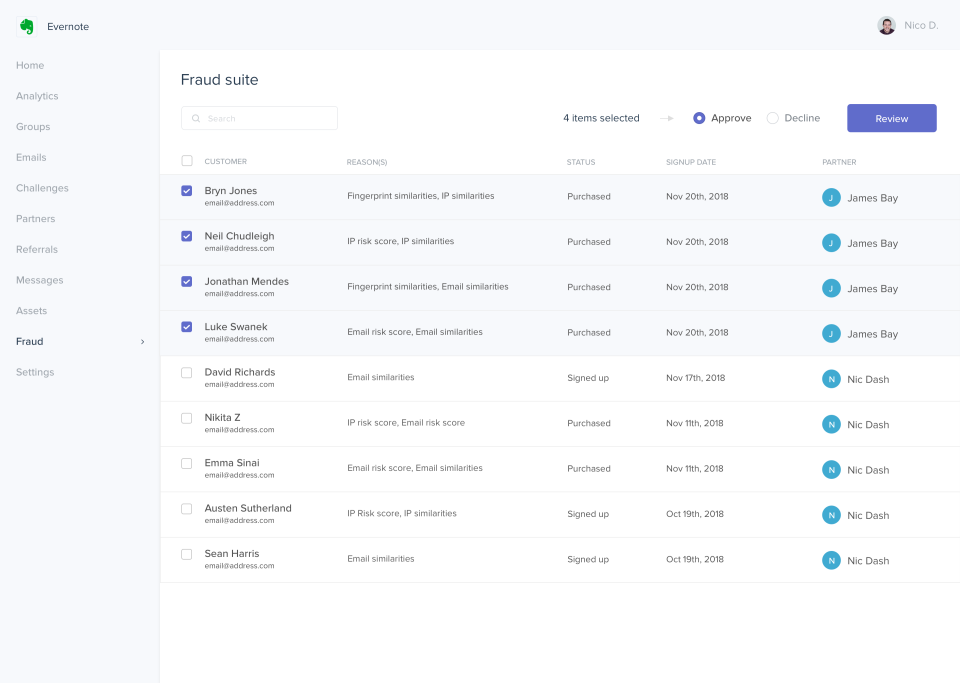Sort by the Signup Date column header
The height and width of the screenshot is (683, 960).
point(691,162)
